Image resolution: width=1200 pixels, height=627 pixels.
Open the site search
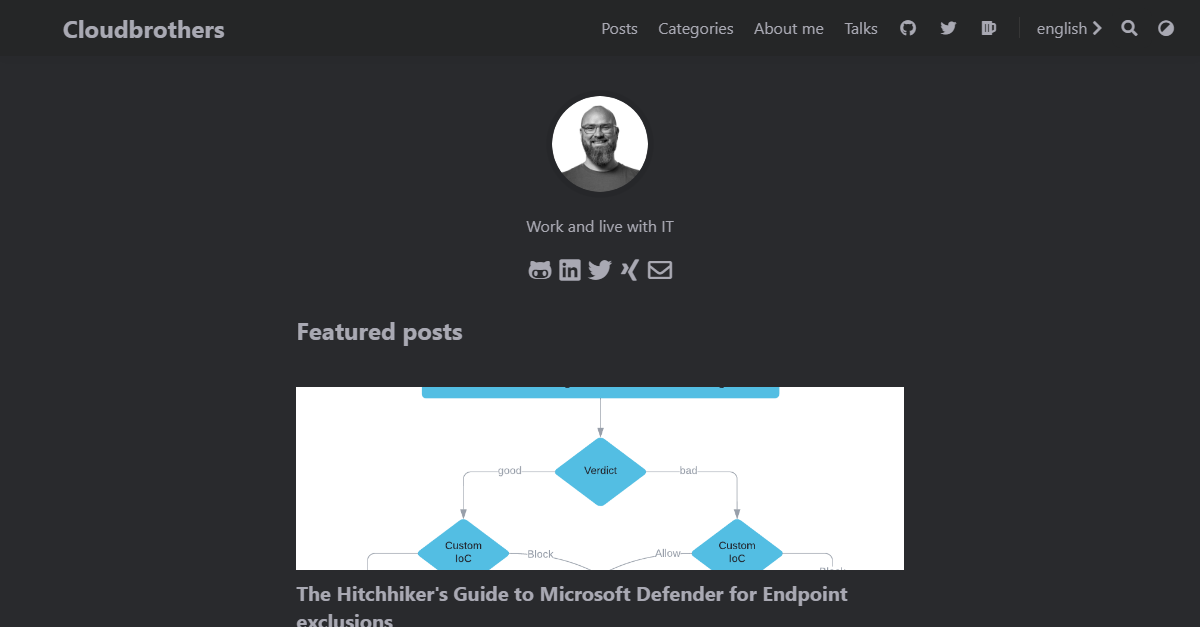click(x=1129, y=28)
